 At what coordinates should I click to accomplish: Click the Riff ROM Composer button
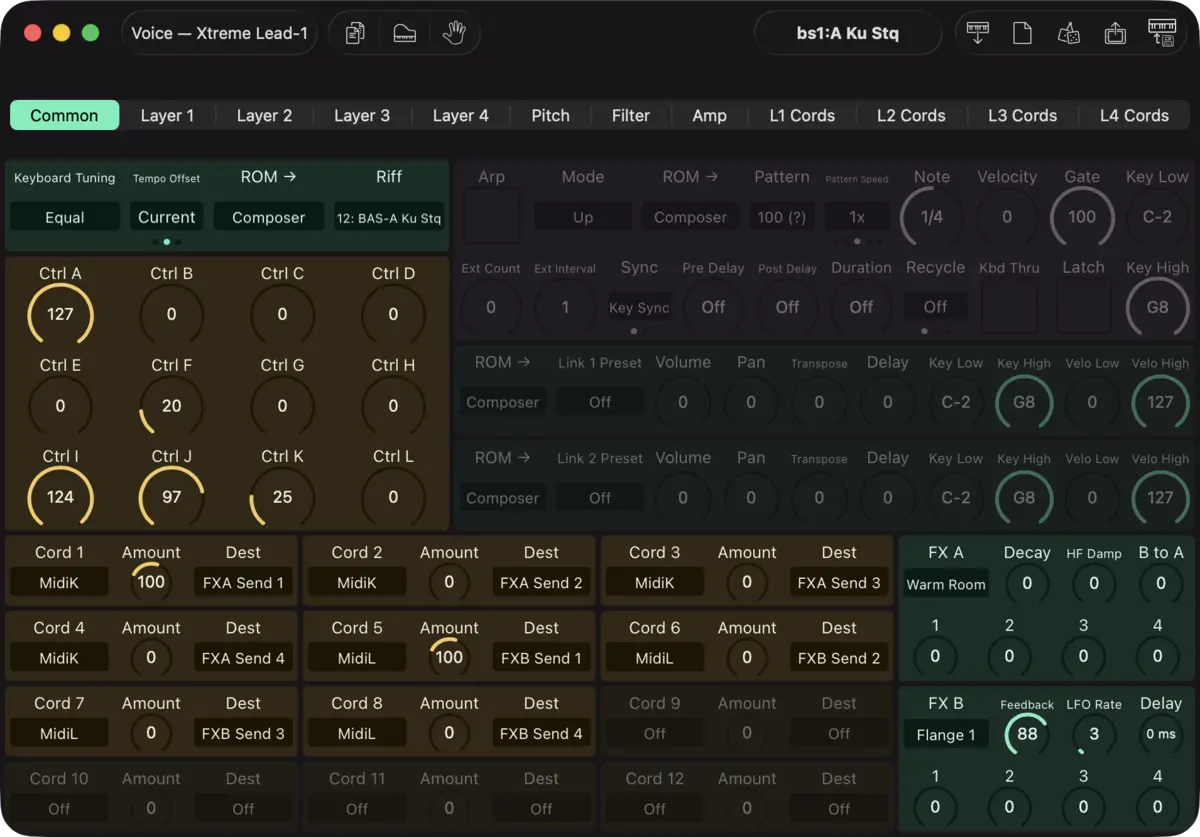pos(269,217)
